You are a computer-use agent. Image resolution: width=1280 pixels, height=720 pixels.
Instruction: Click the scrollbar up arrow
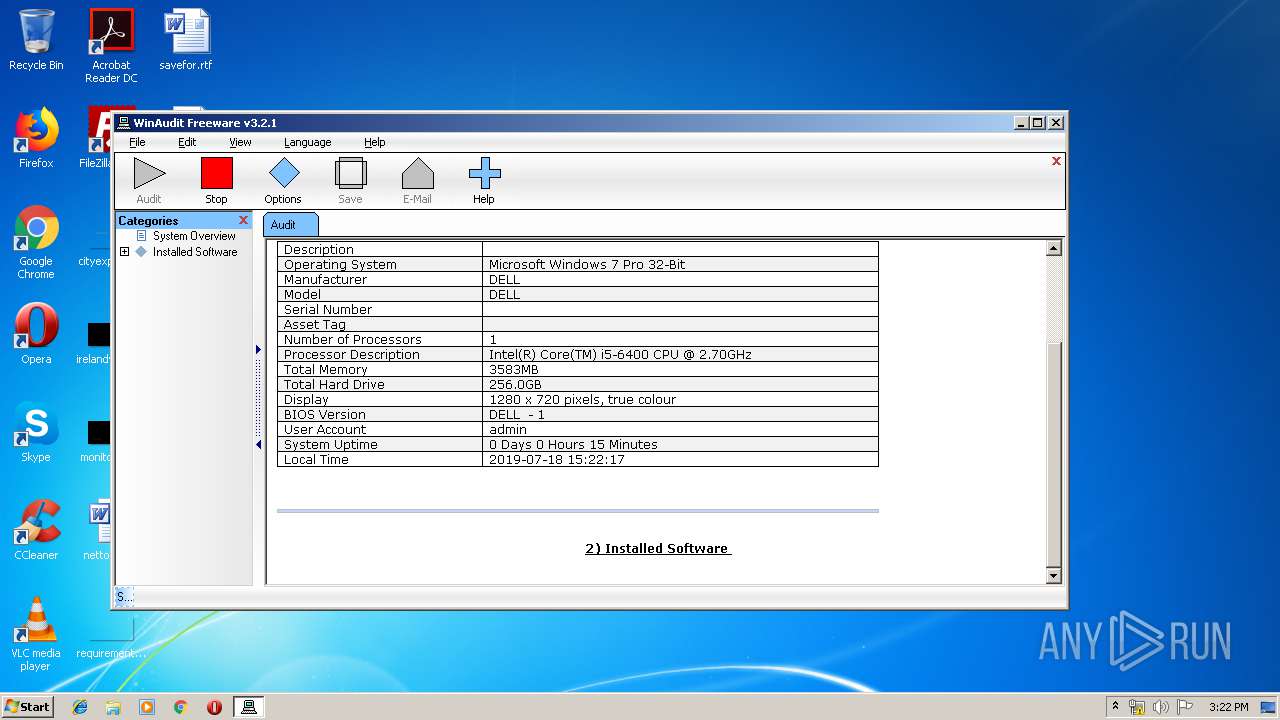pyautogui.click(x=1053, y=248)
